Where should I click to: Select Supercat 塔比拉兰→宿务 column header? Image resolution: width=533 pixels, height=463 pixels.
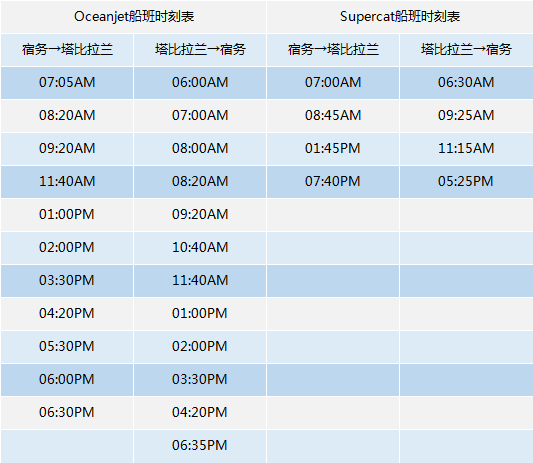466,50
